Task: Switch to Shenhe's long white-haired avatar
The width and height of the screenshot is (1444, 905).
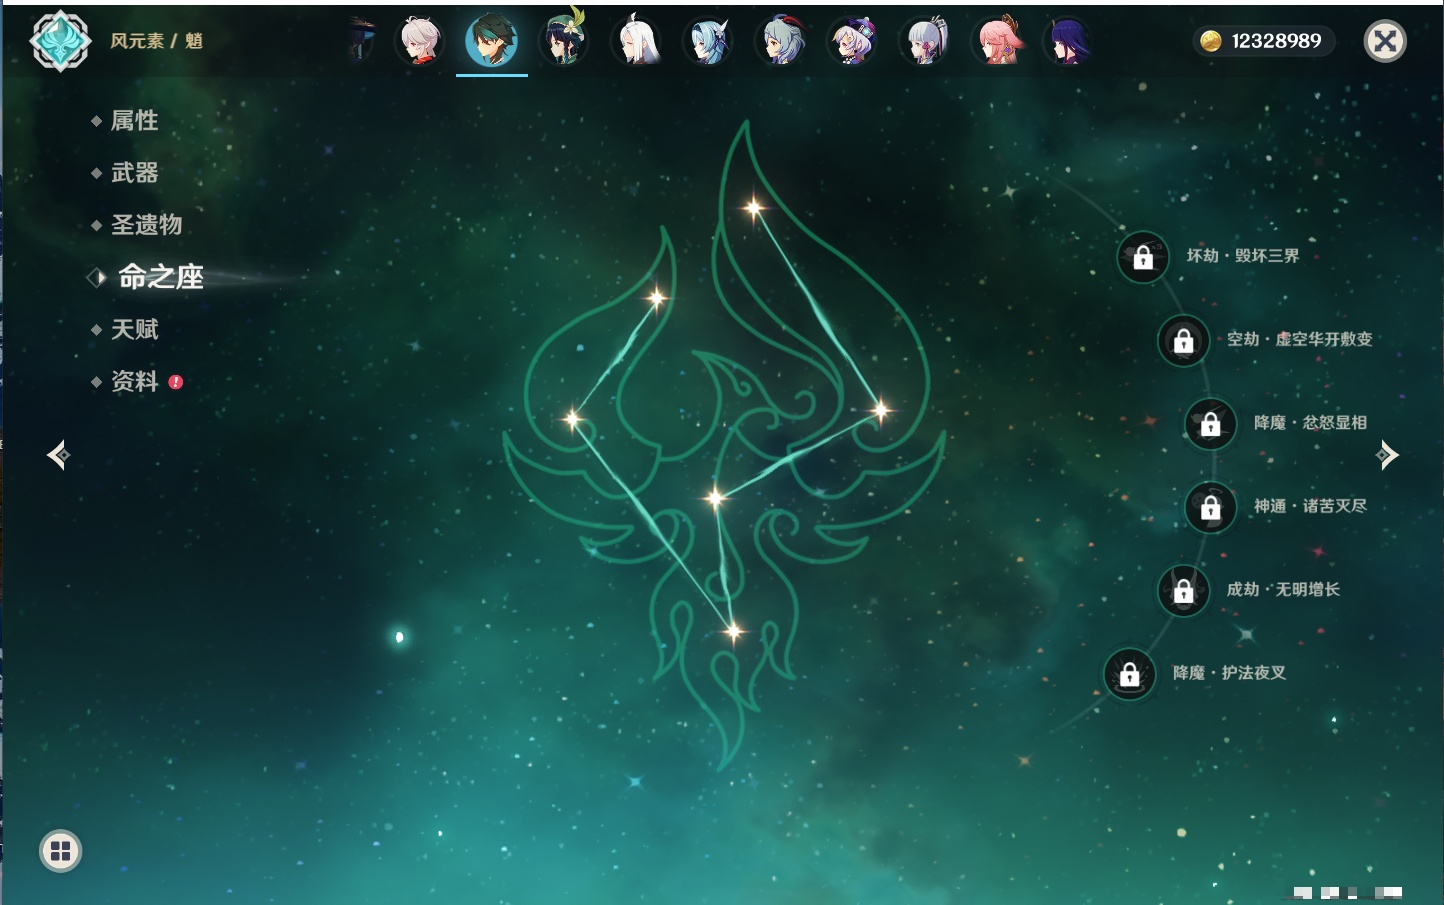Action: [636, 41]
